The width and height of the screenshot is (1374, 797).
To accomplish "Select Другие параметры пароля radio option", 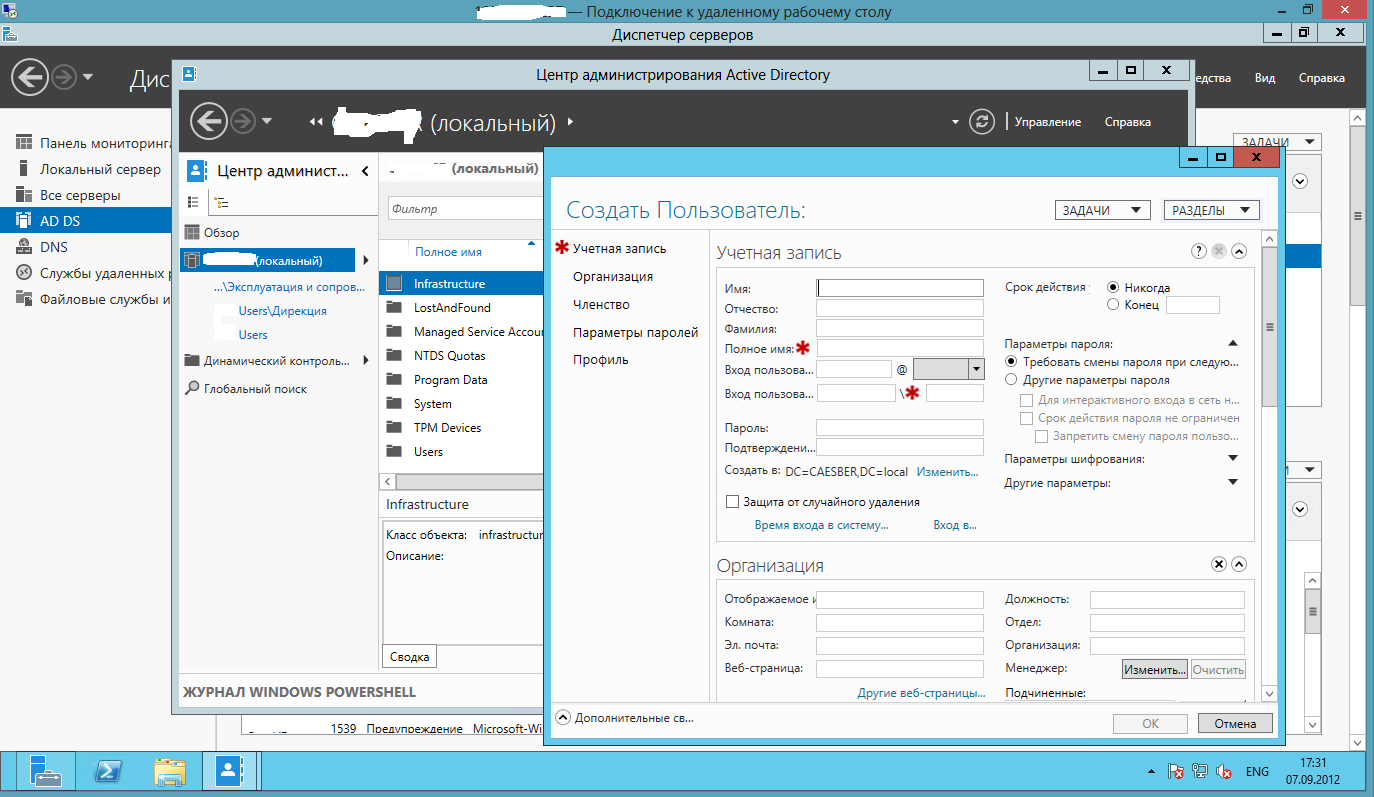I will [x=1012, y=380].
